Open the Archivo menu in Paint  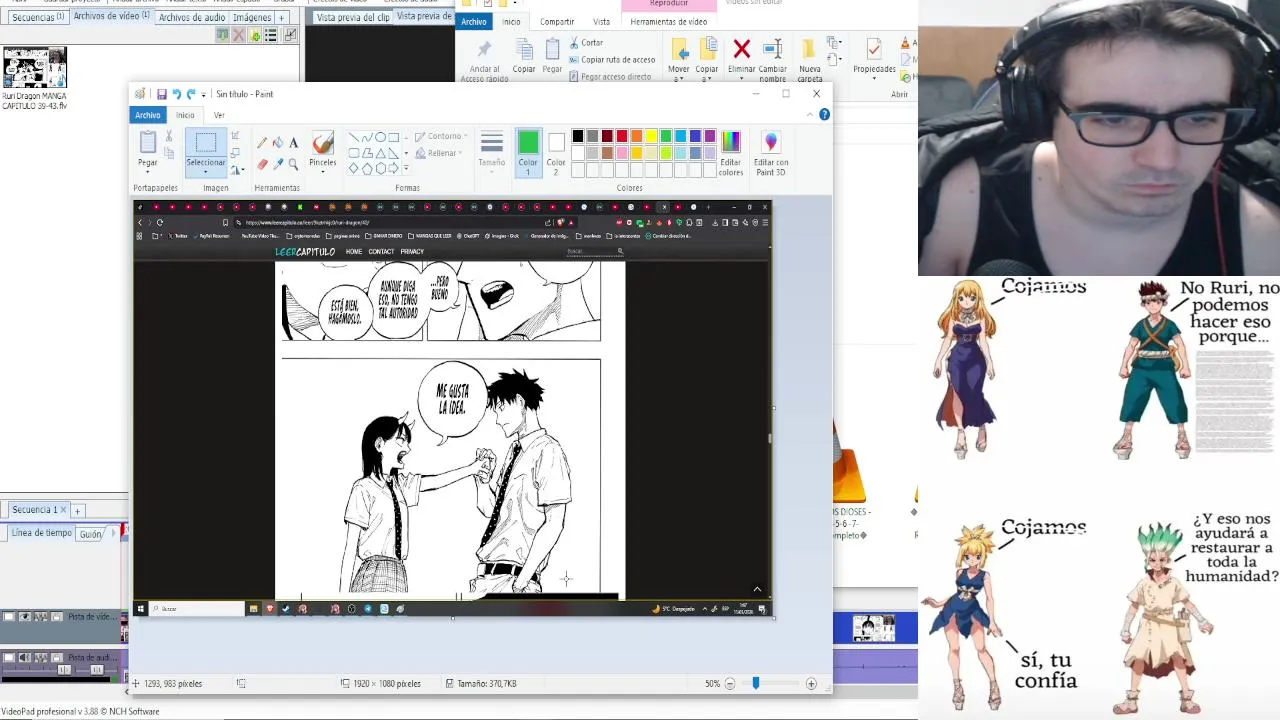[x=148, y=115]
